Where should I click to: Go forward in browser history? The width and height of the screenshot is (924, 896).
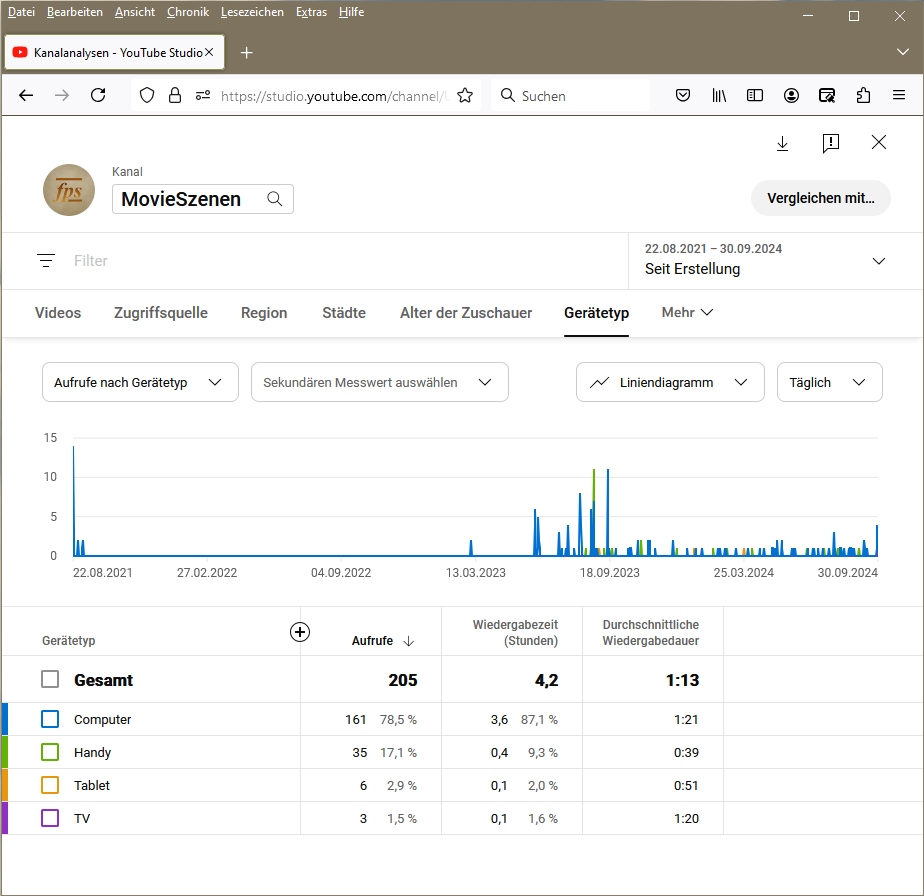click(x=62, y=95)
